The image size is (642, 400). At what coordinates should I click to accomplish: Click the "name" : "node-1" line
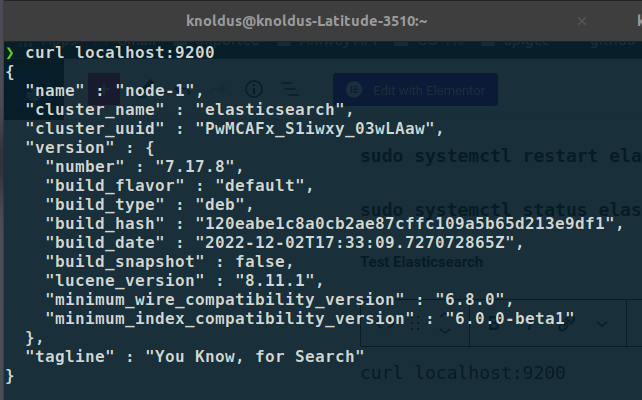pyautogui.click(x=114, y=90)
